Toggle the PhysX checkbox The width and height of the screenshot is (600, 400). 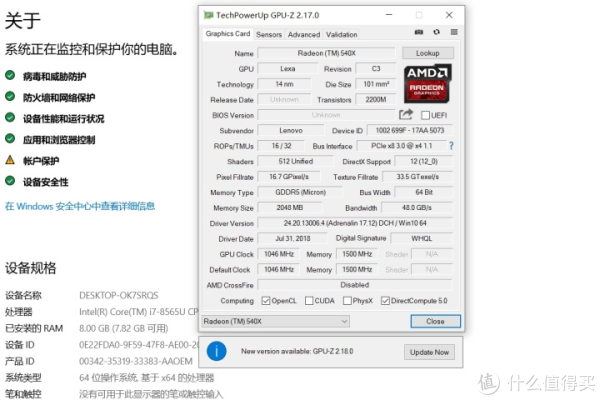click(x=347, y=301)
